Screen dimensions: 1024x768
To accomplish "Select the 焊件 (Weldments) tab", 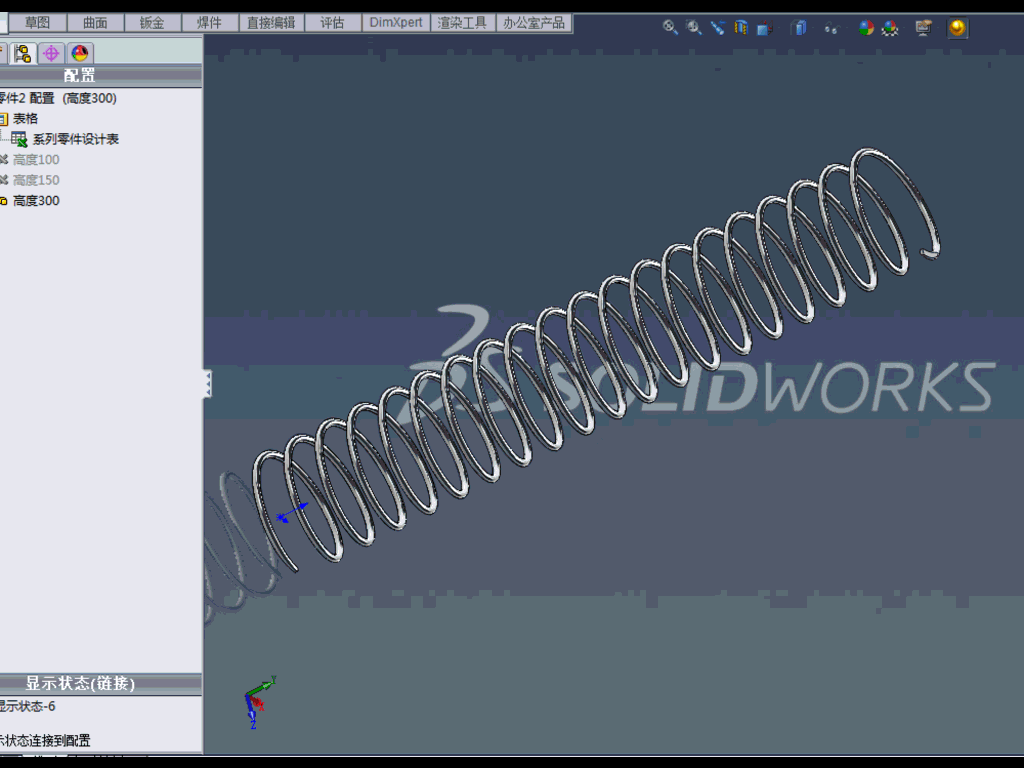I will (x=210, y=23).
